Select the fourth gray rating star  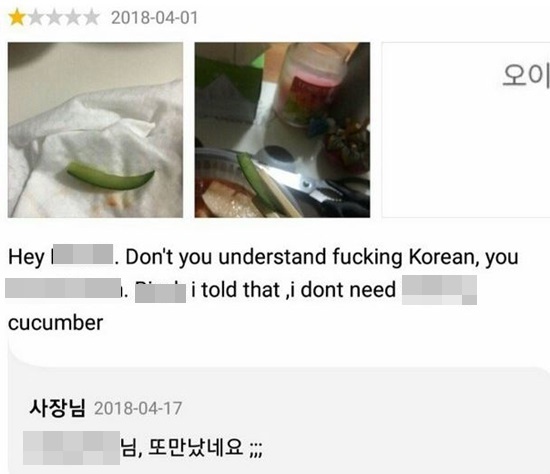73,18
